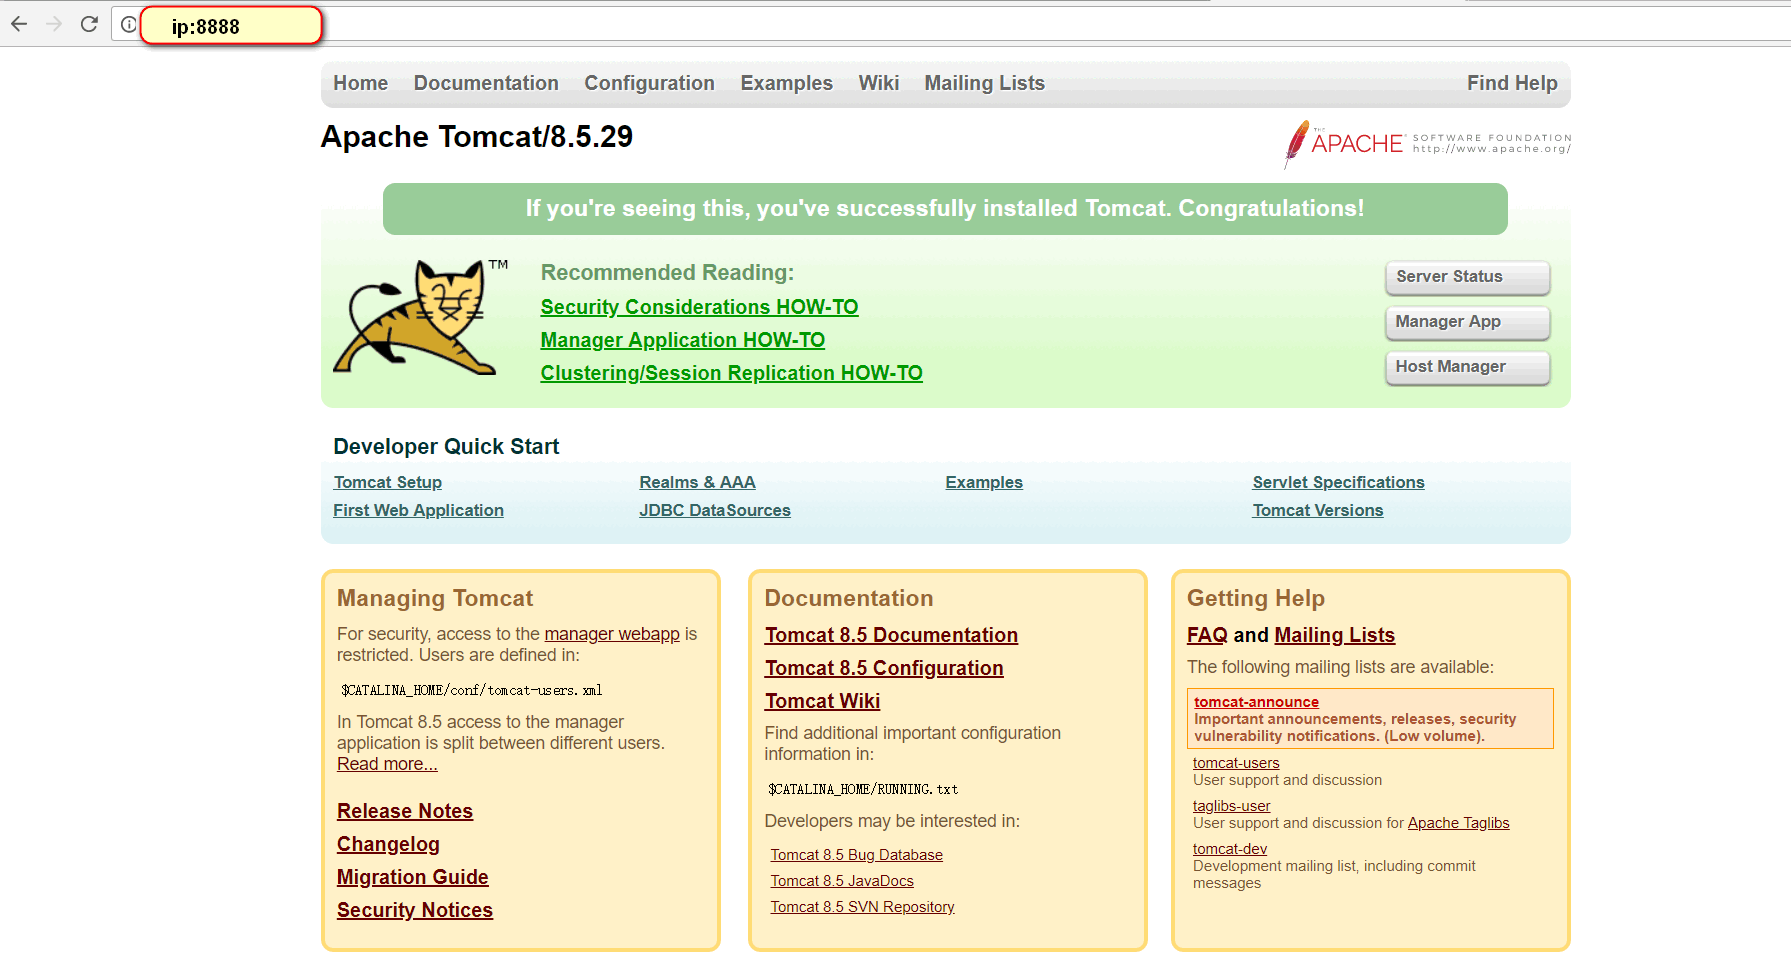
Task: Open Mailing Lists in the top navigation
Action: click(984, 84)
